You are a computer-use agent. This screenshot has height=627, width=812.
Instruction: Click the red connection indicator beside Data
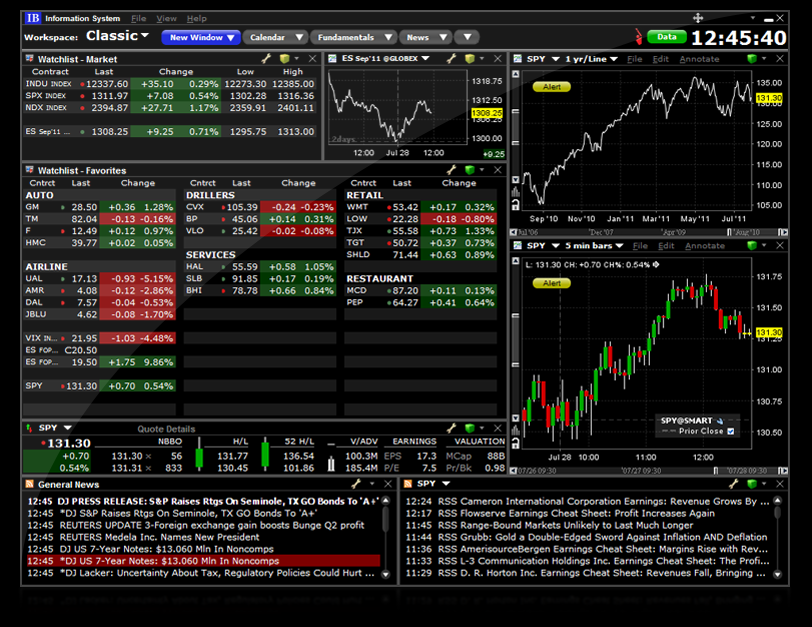point(639,37)
